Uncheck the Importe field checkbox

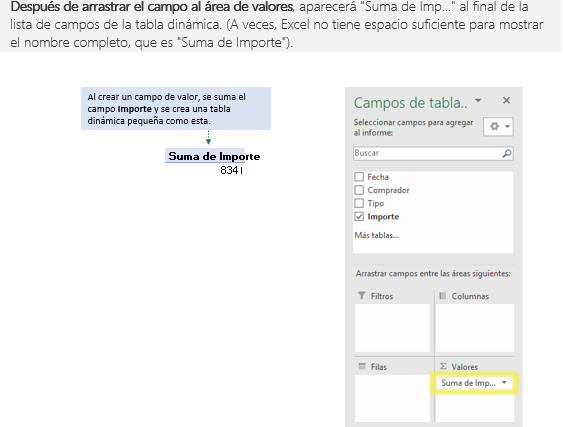pyautogui.click(x=359, y=217)
